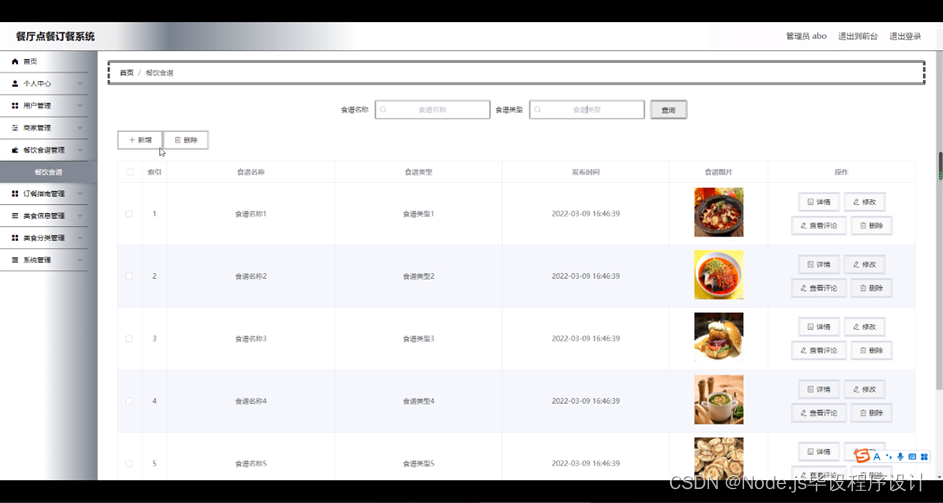This screenshot has width=943, height=503.
Task: Click the A language mode icon in Sogou toolbar
Action: pos(877,457)
